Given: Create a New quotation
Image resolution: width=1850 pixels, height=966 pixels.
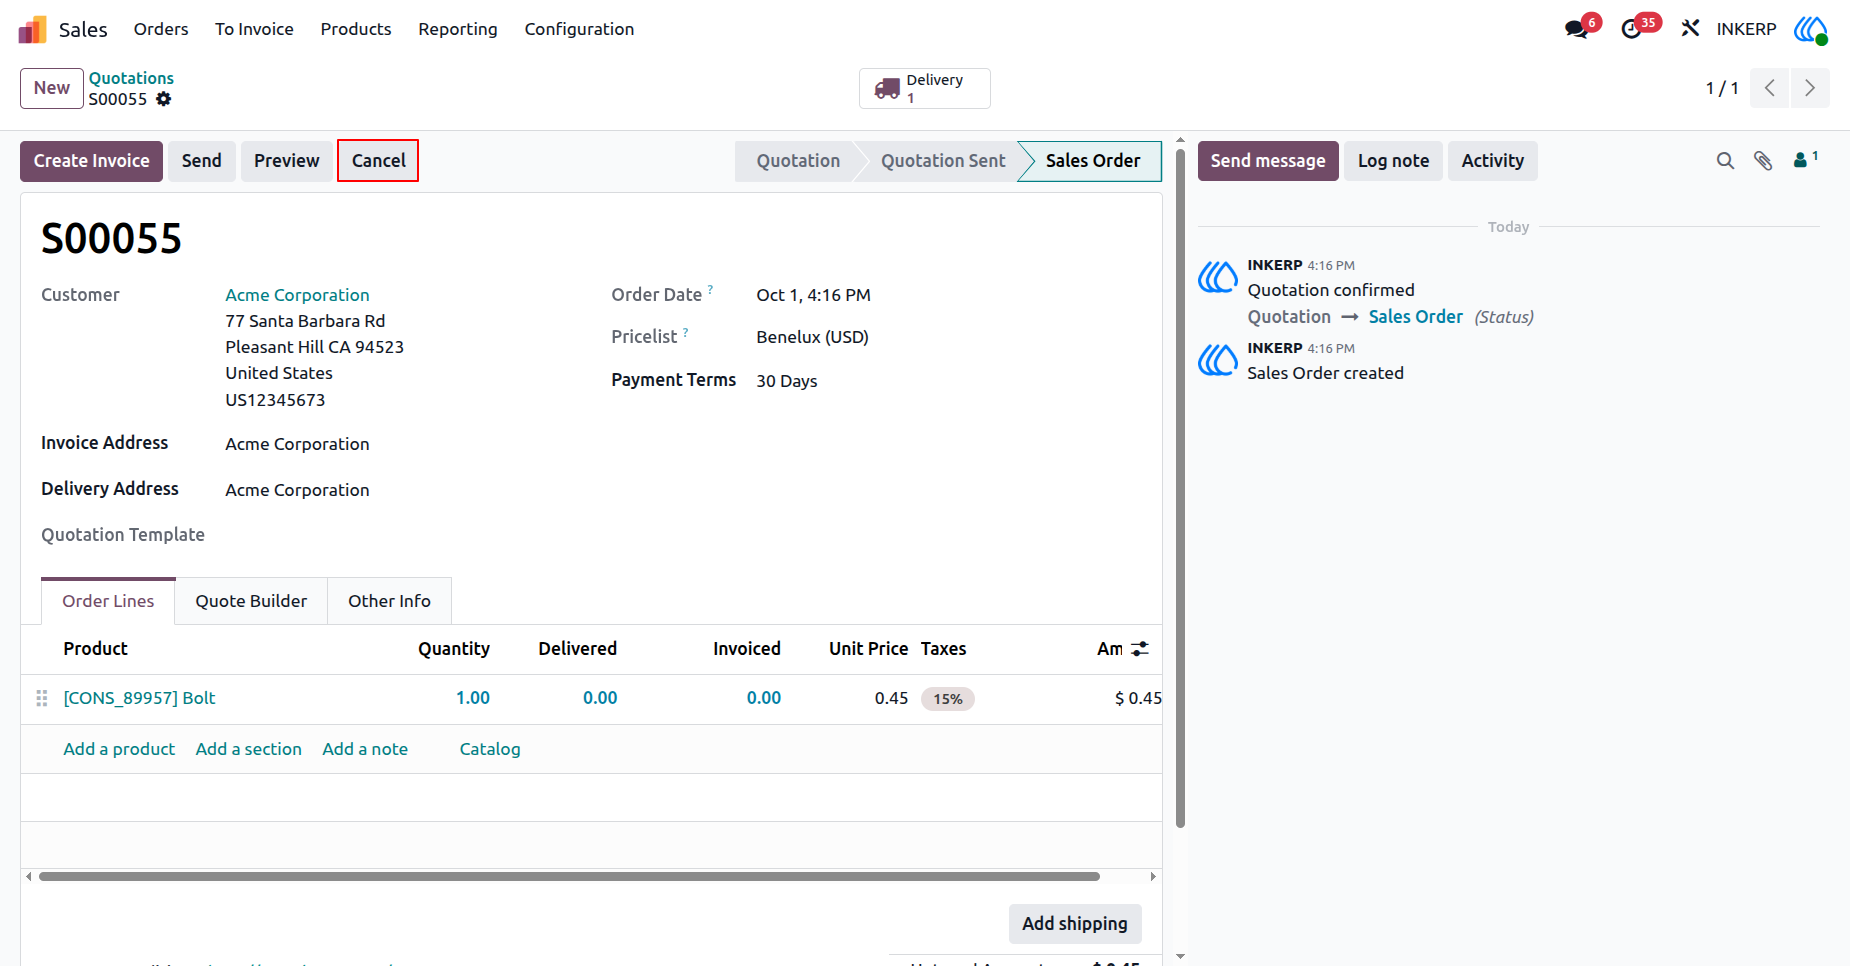Looking at the screenshot, I should 52,88.
